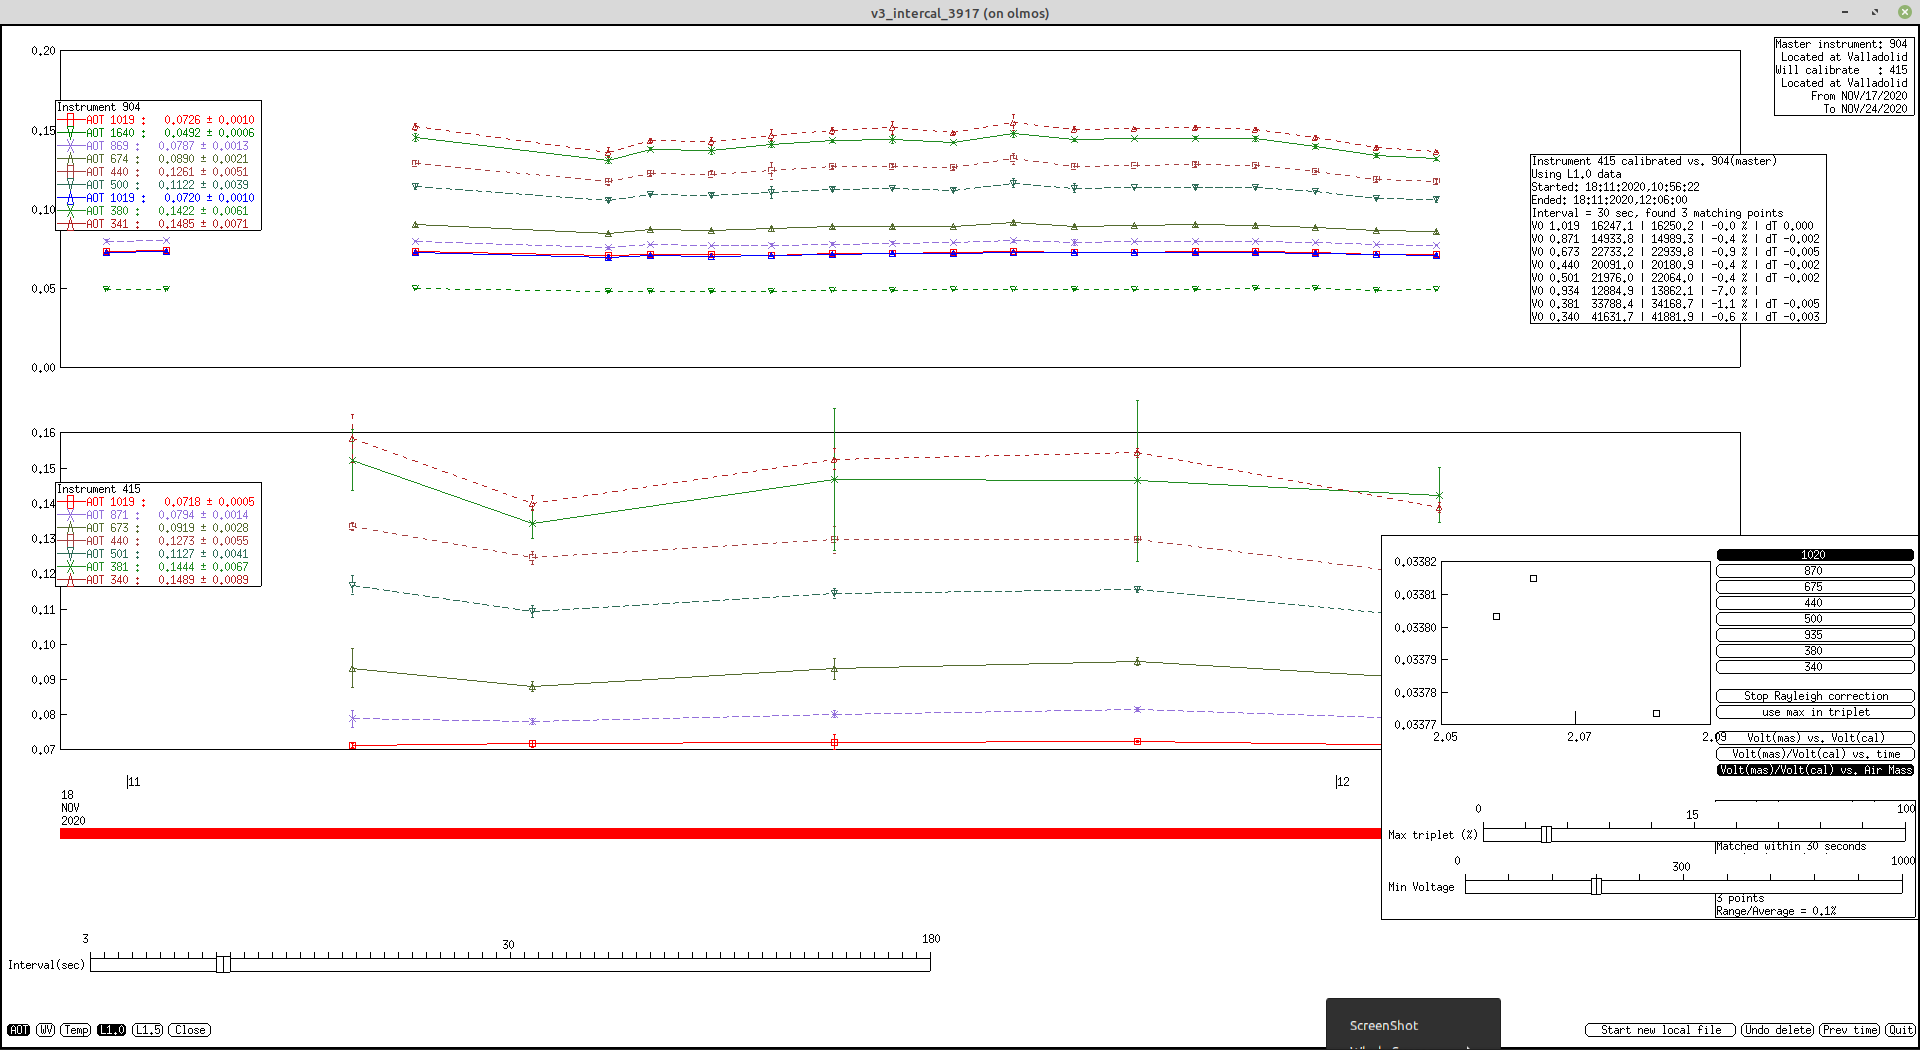
Task: Select the 1020 wavelength channel
Action: tap(1815, 555)
